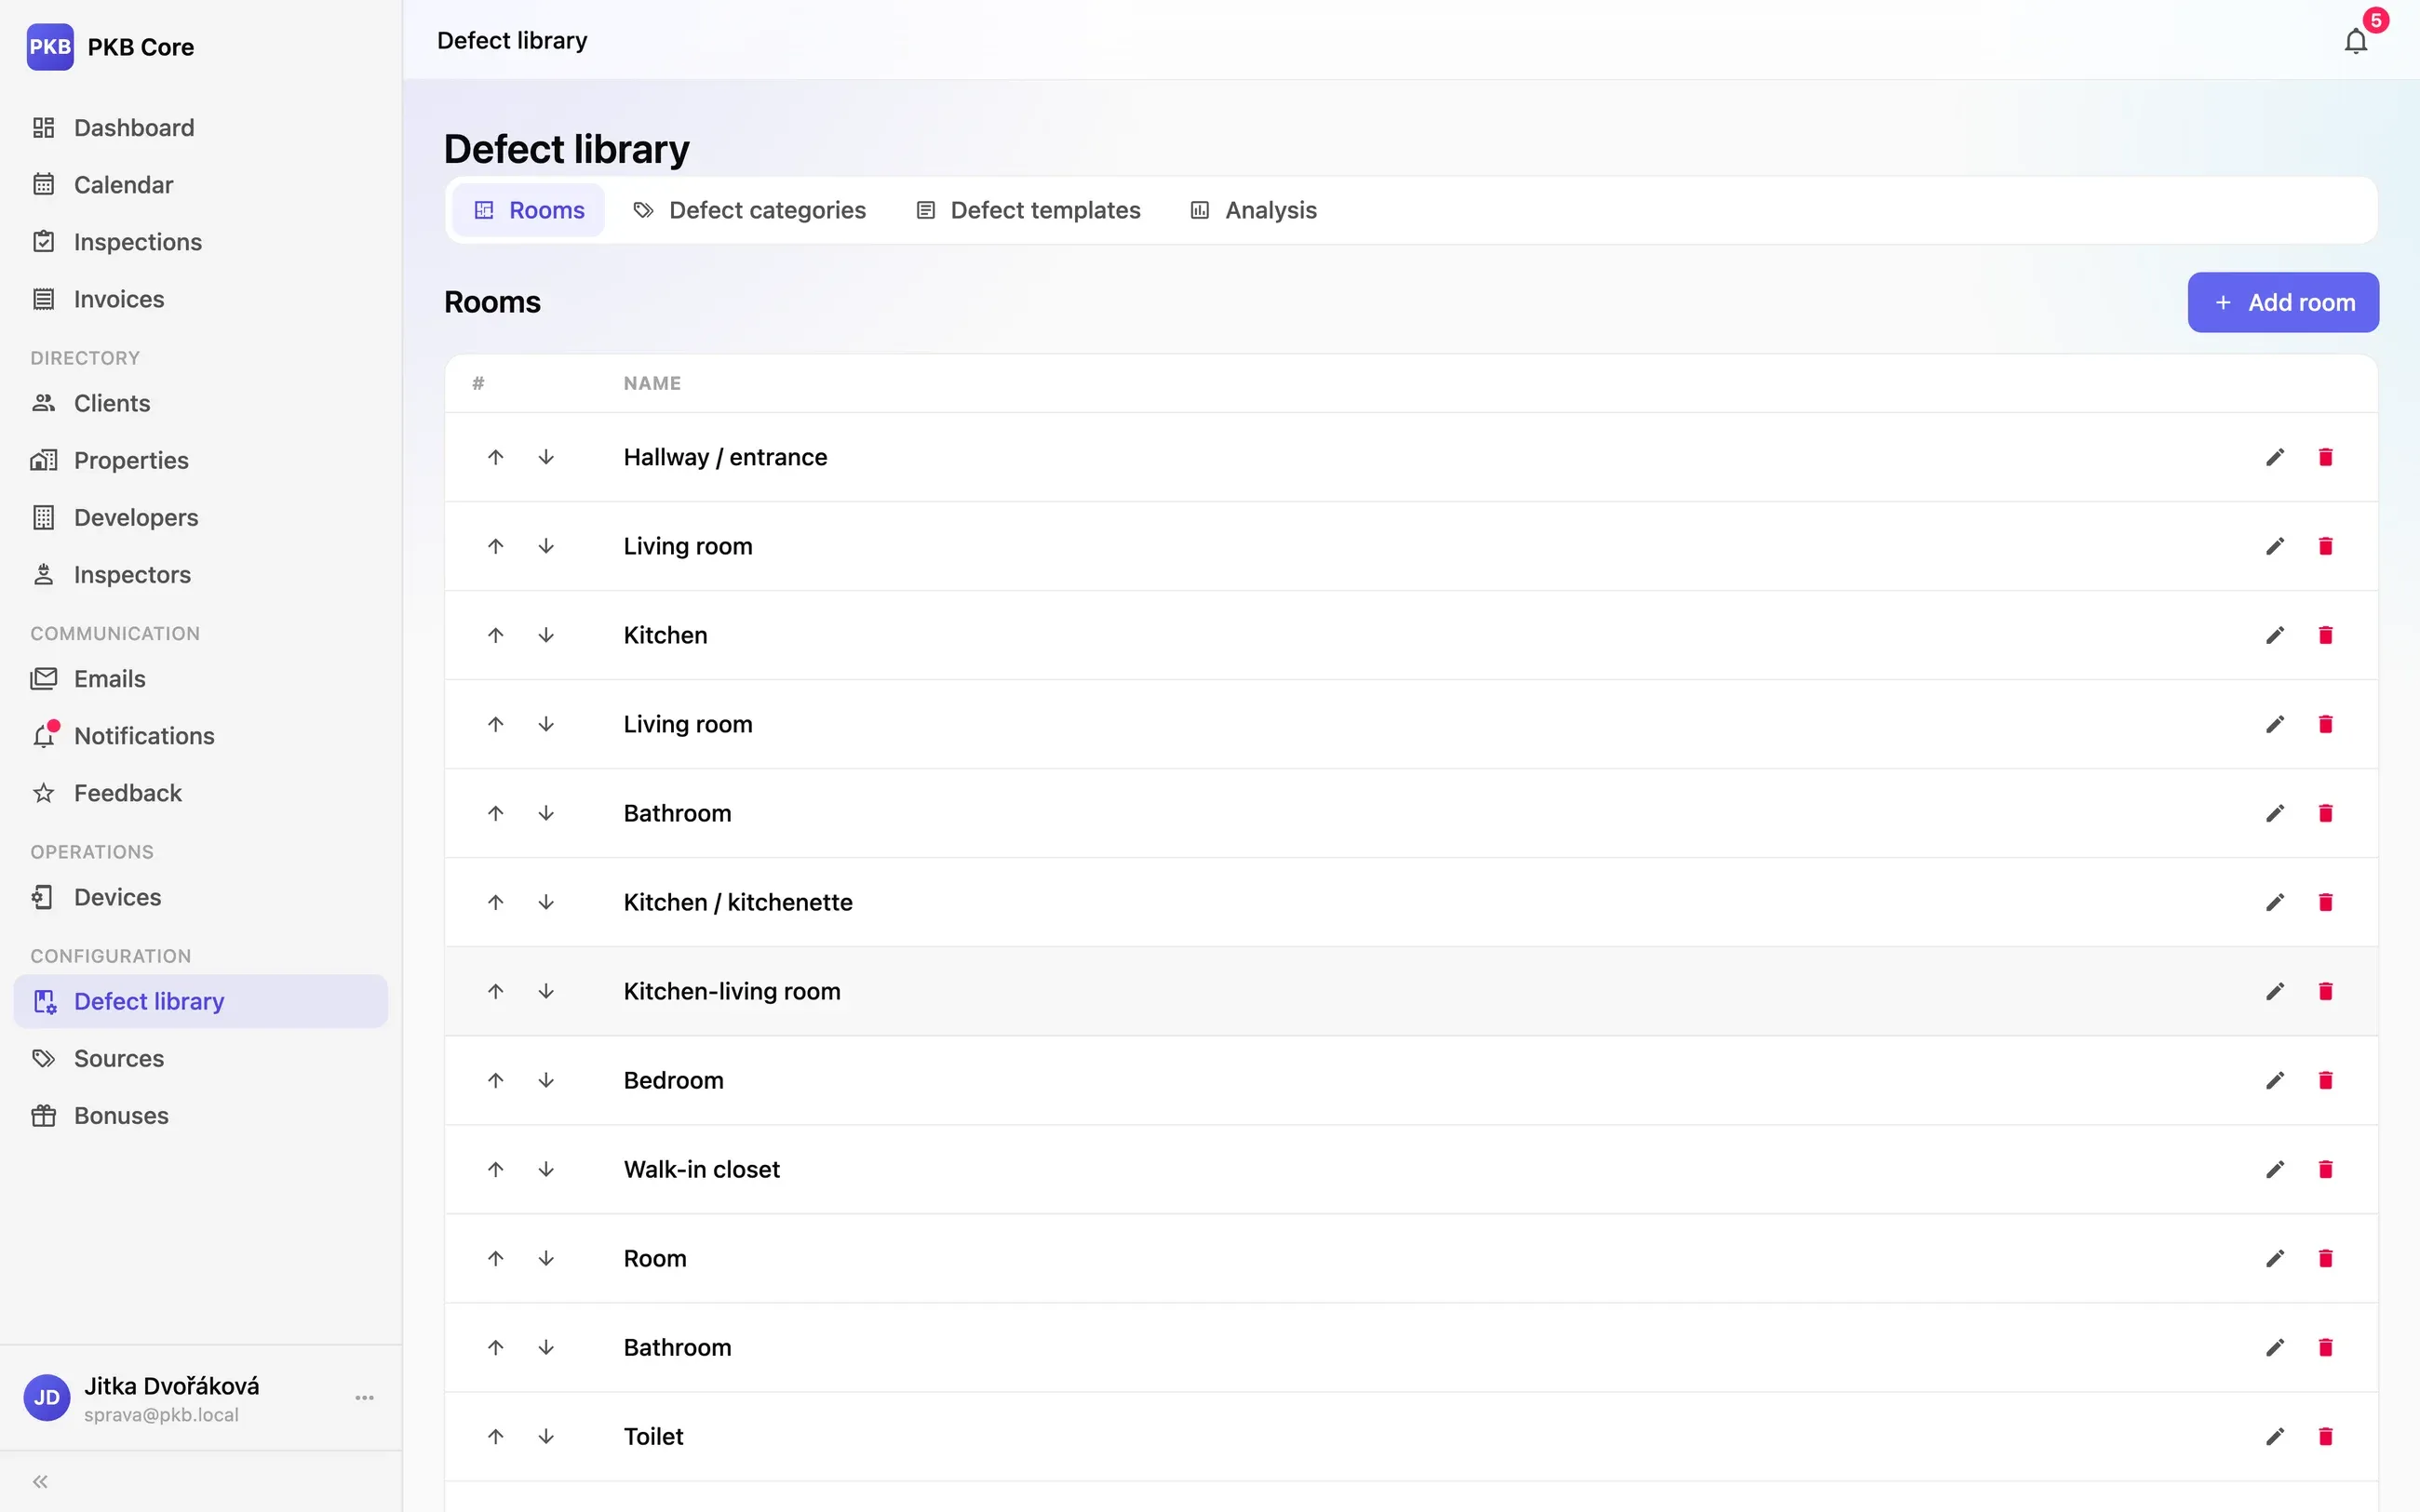Switch to the Defect categories tab
The height and width of the screenshot is (1512, 2420).
[x=749, y=210]
